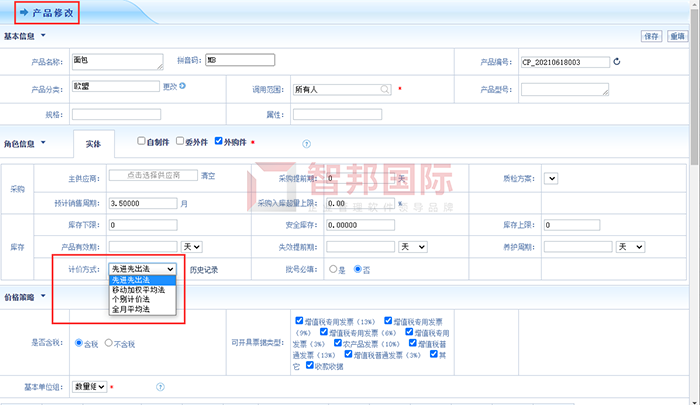Image resolution: width=700 pixels, height=405 pixels.
Task: Switch to the 实体 tab
Action: (x=92, y=144)
